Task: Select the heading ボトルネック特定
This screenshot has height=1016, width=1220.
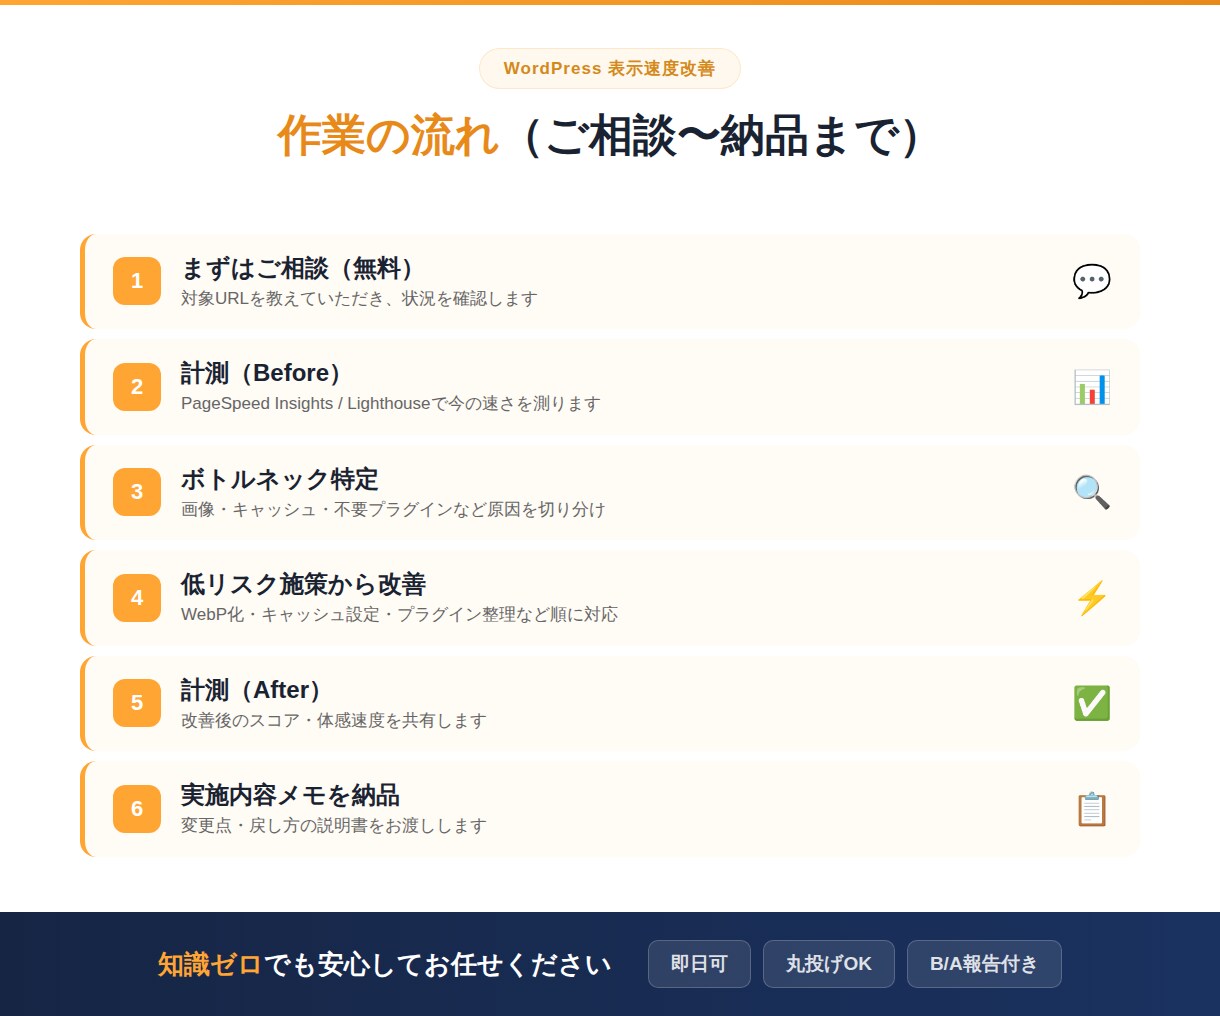Action: pos(280,479)
